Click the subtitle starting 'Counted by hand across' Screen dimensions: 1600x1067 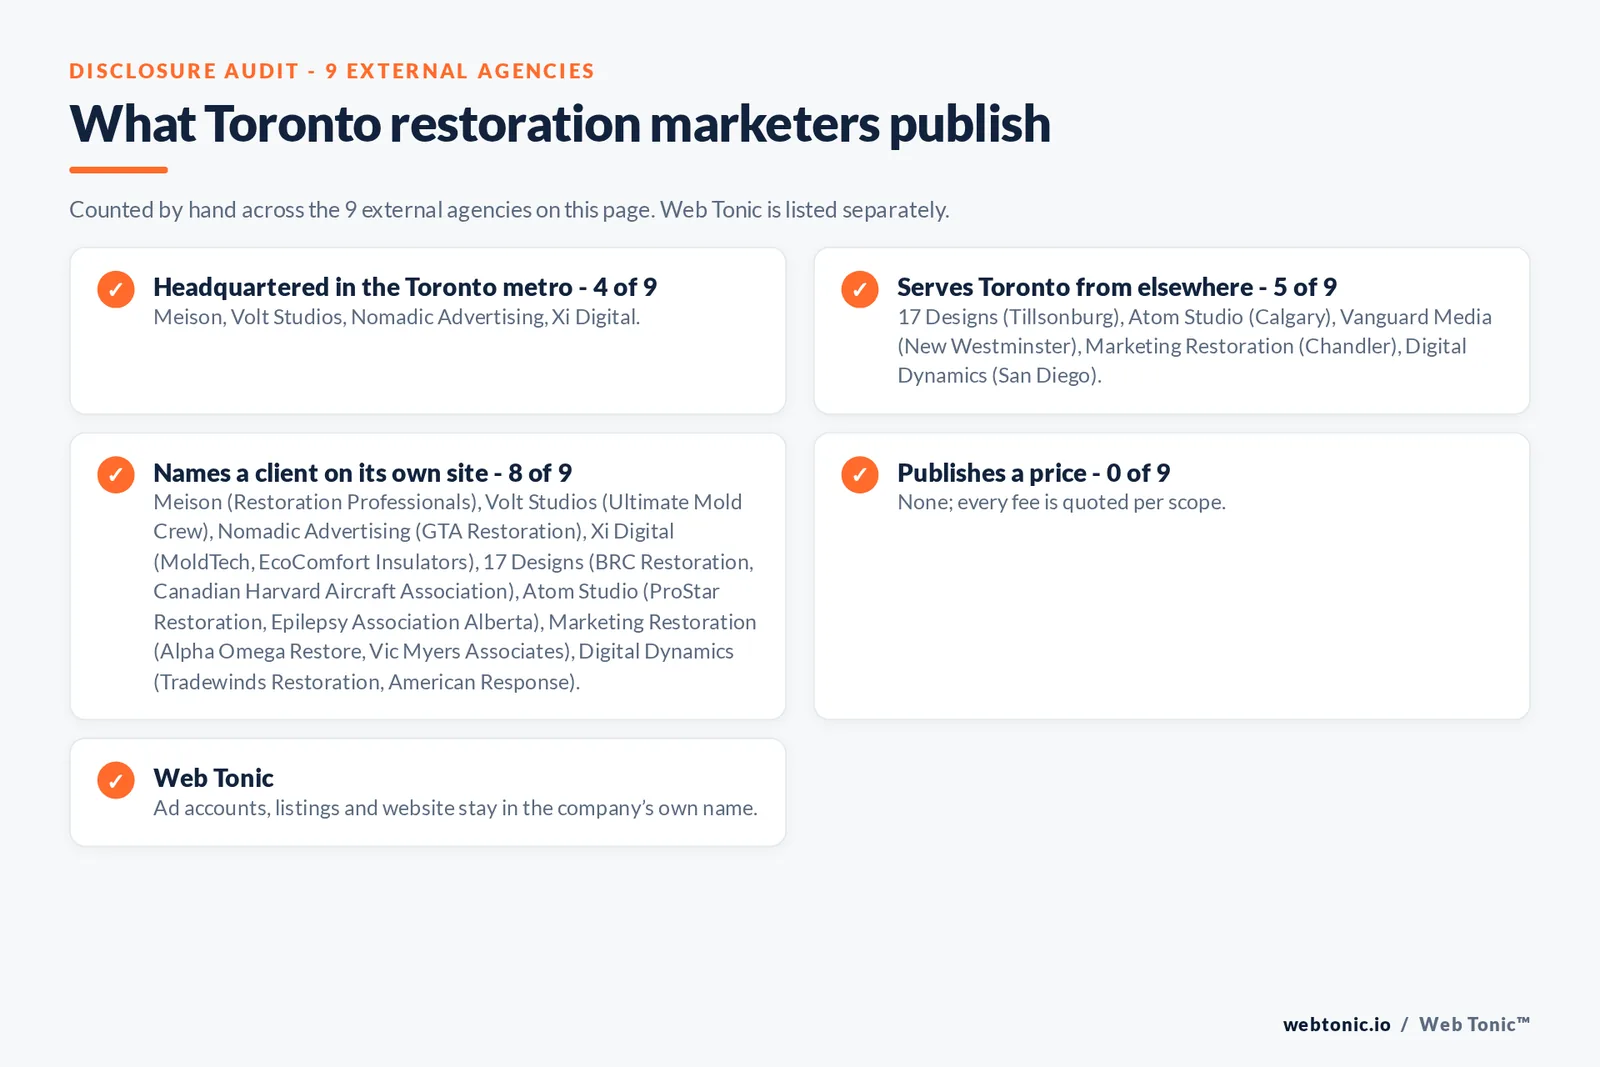pyautogui.click(x=509, y=210)
